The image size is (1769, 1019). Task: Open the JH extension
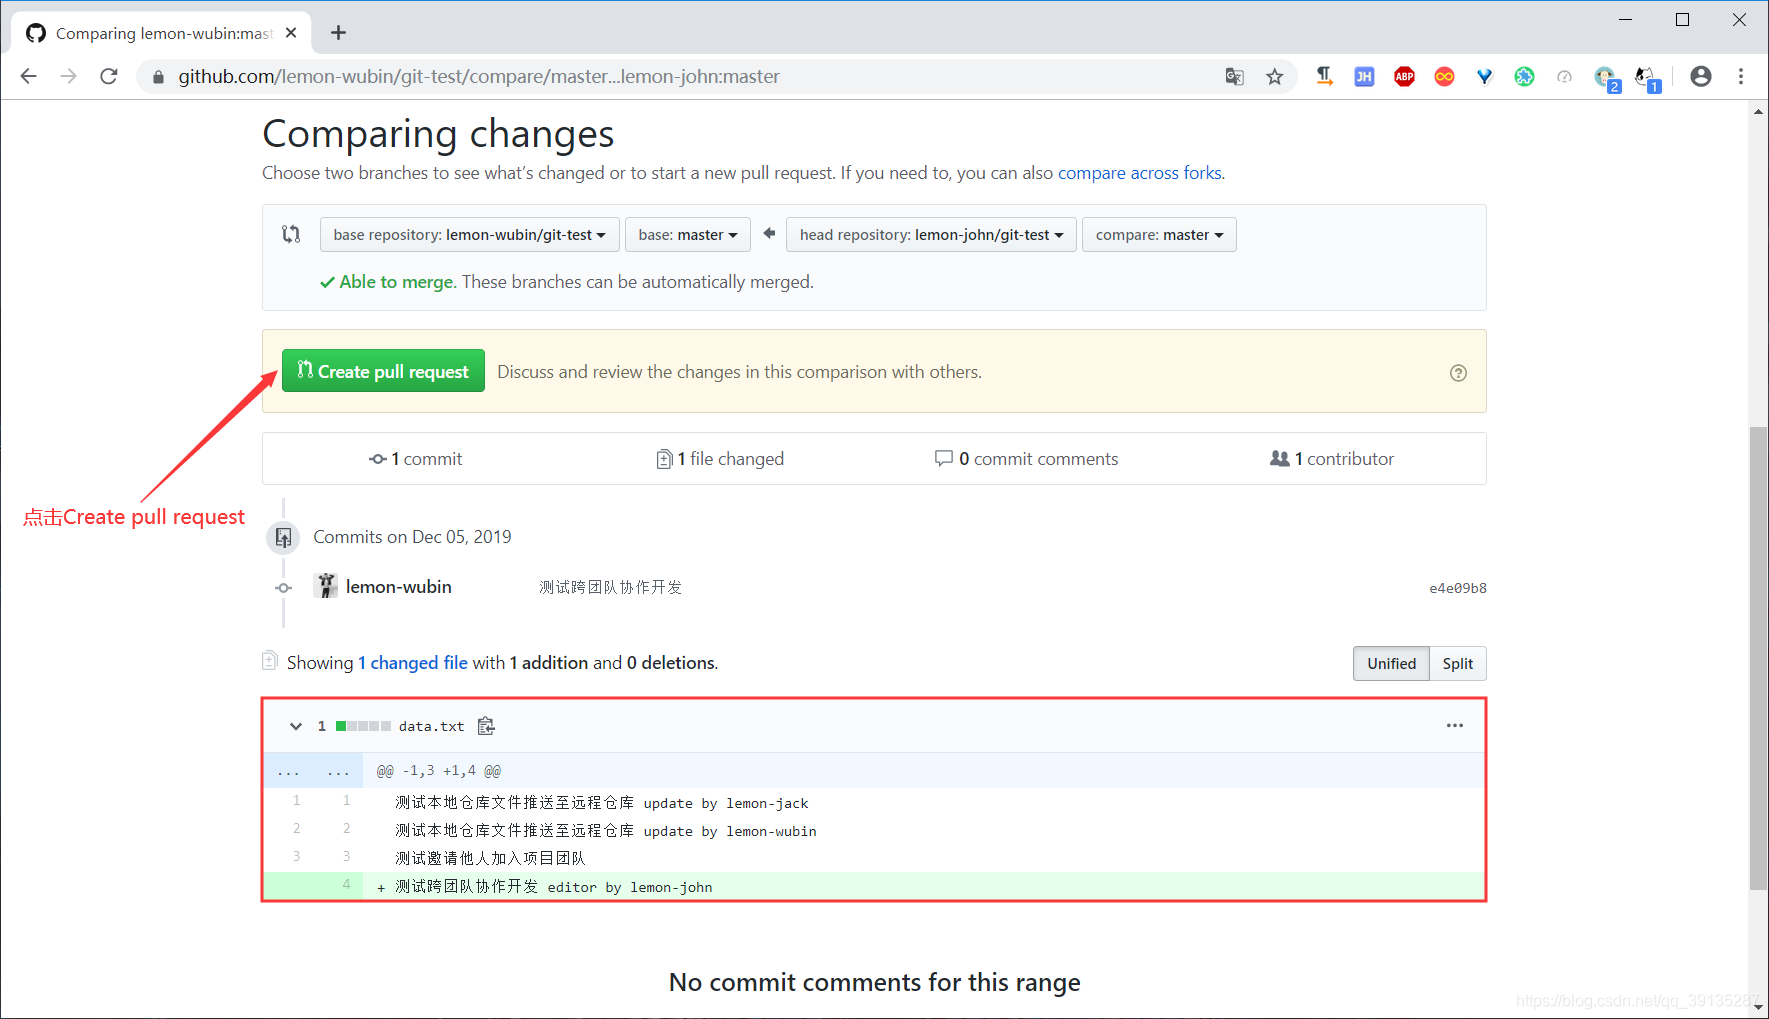point(1364,76)
